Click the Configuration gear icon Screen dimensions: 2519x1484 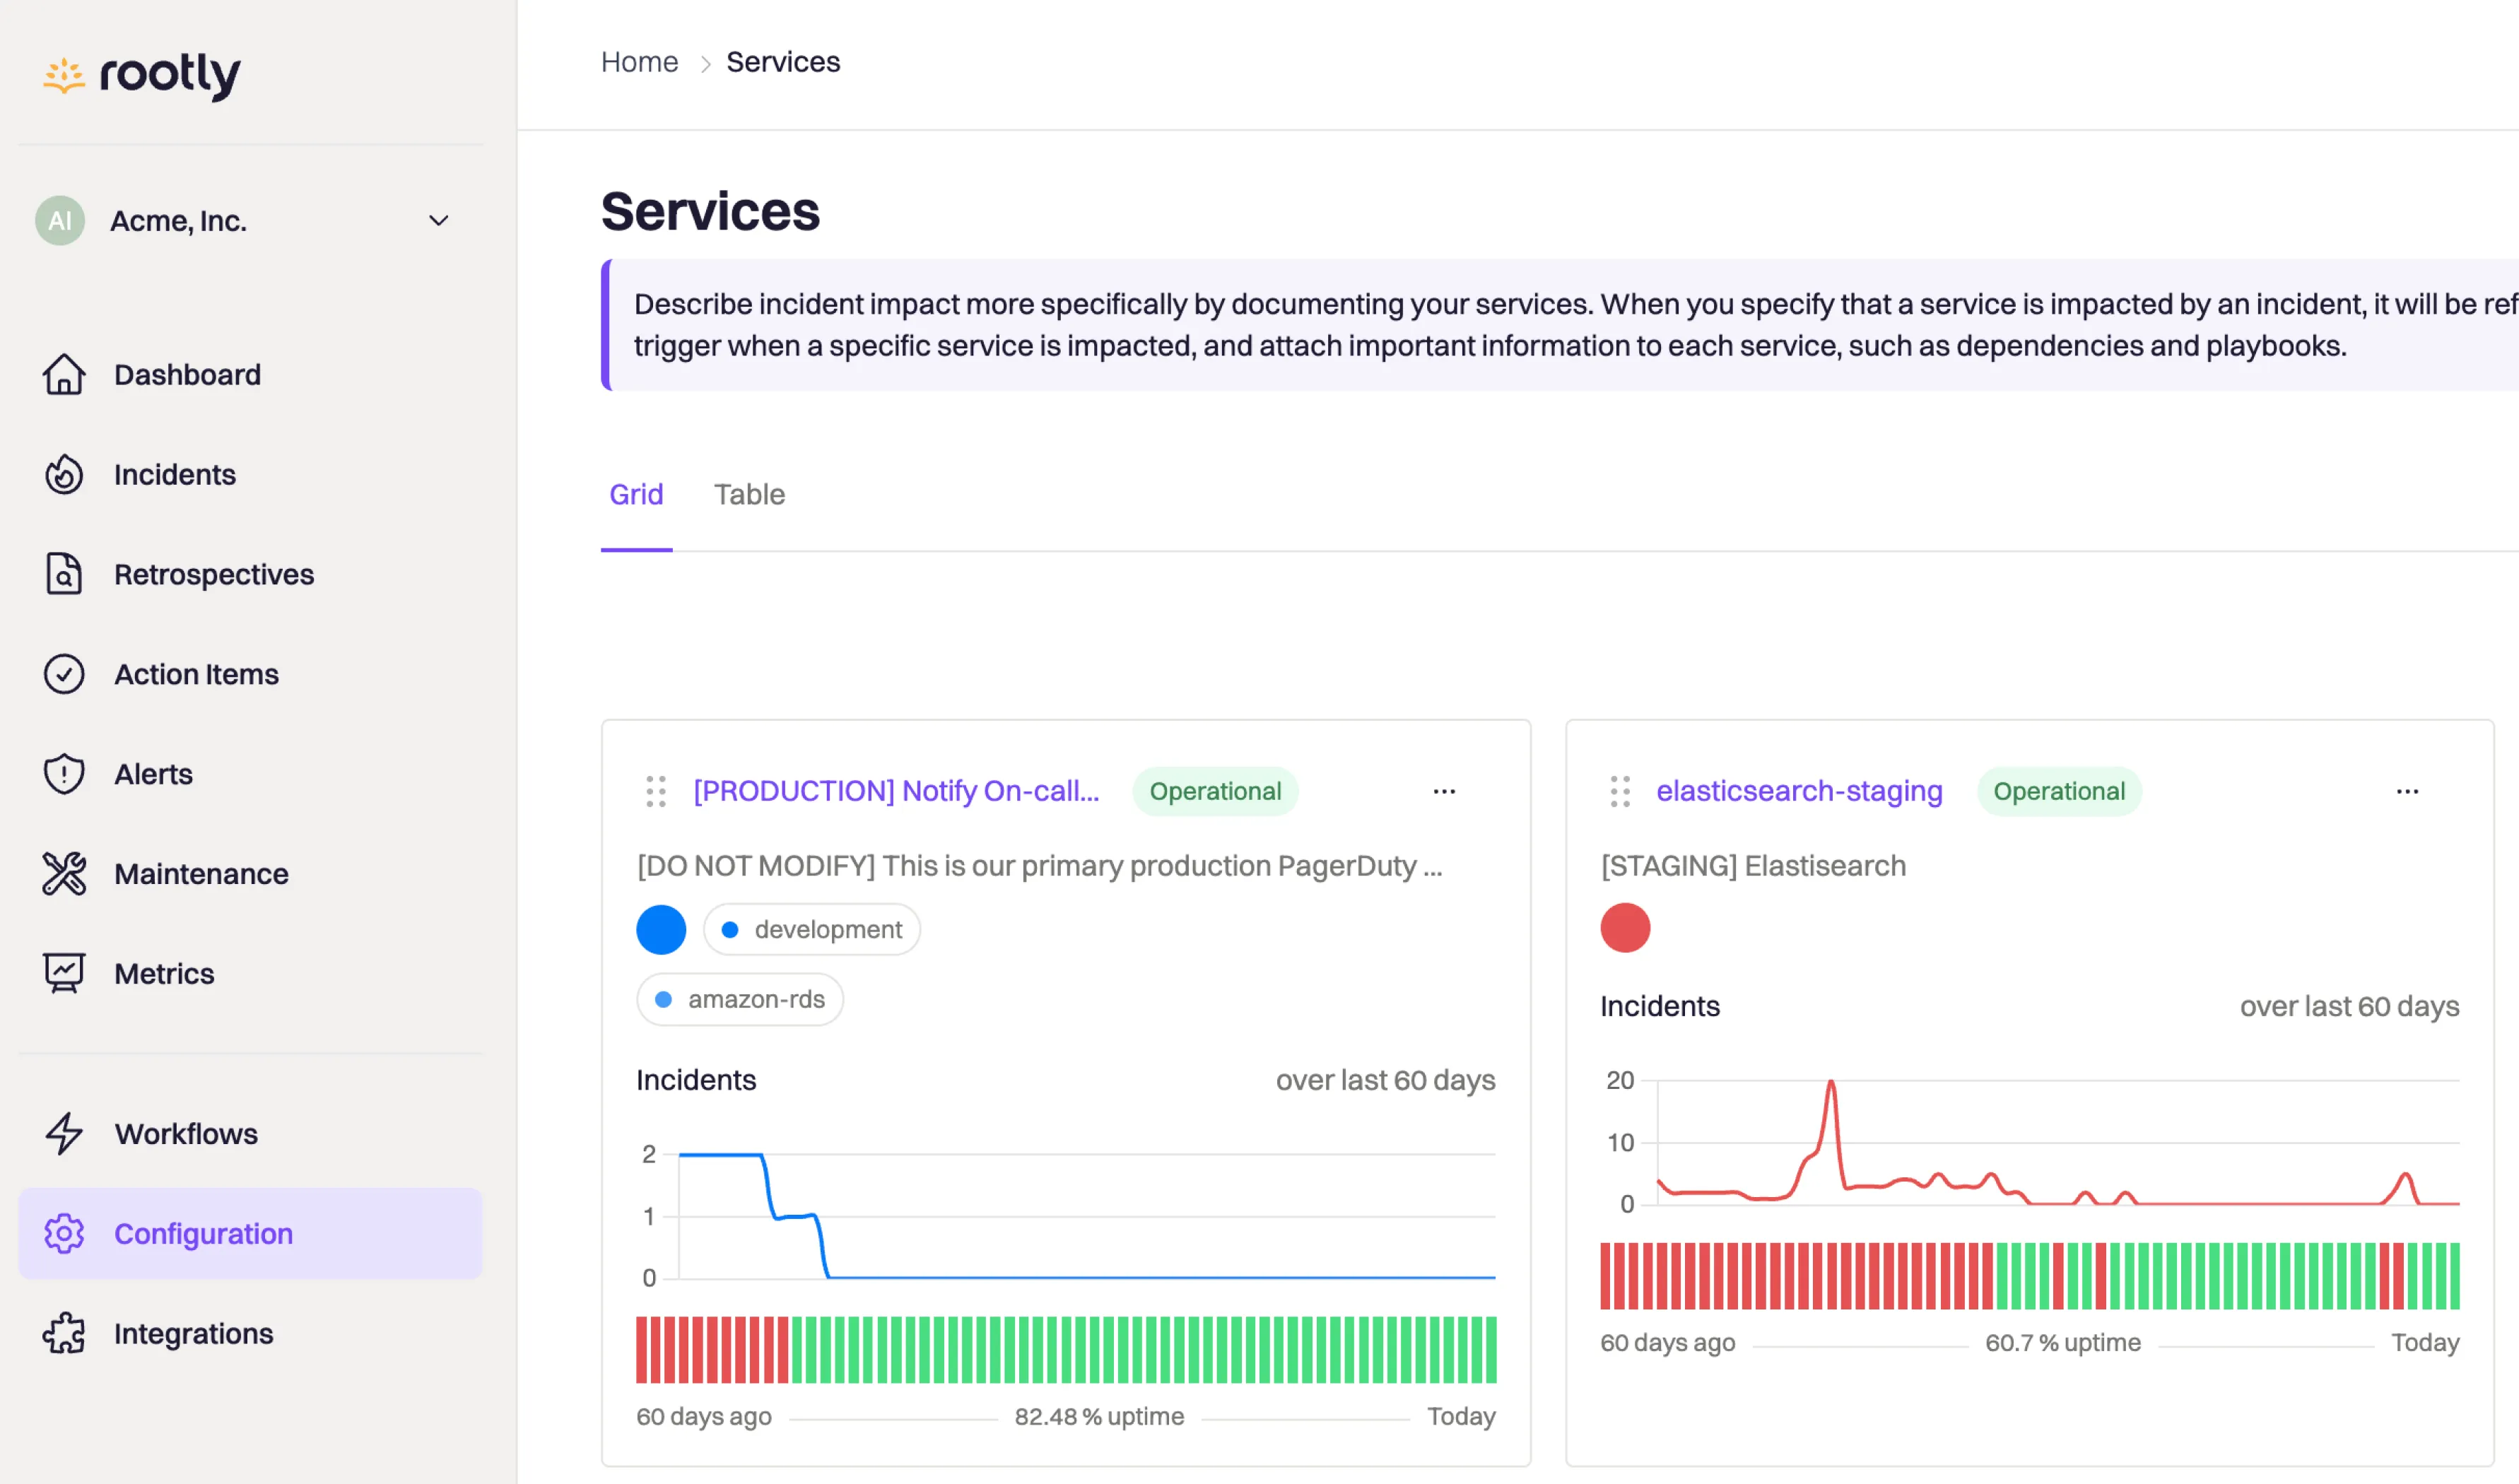[x=63, y=1233]
